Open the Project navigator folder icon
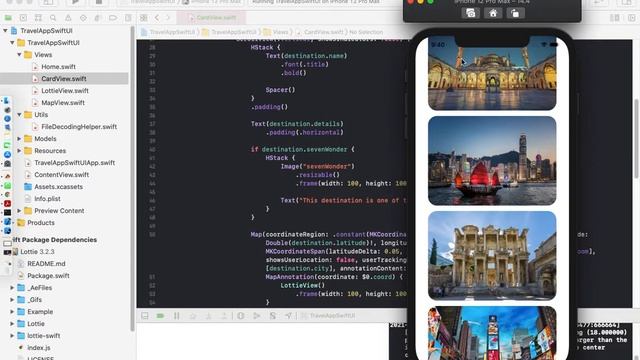640x360 pixels. coord(8,18)
